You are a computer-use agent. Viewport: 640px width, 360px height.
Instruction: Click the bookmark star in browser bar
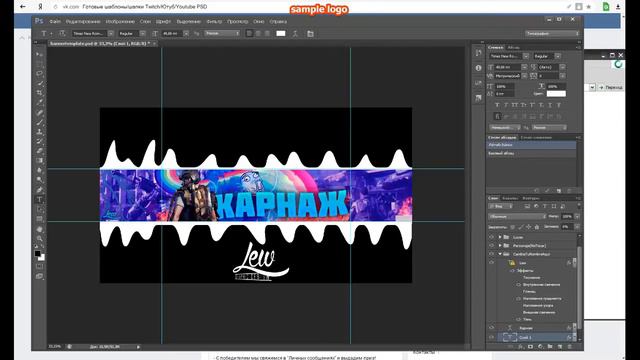pyautogui.click(x=589, y=7)
